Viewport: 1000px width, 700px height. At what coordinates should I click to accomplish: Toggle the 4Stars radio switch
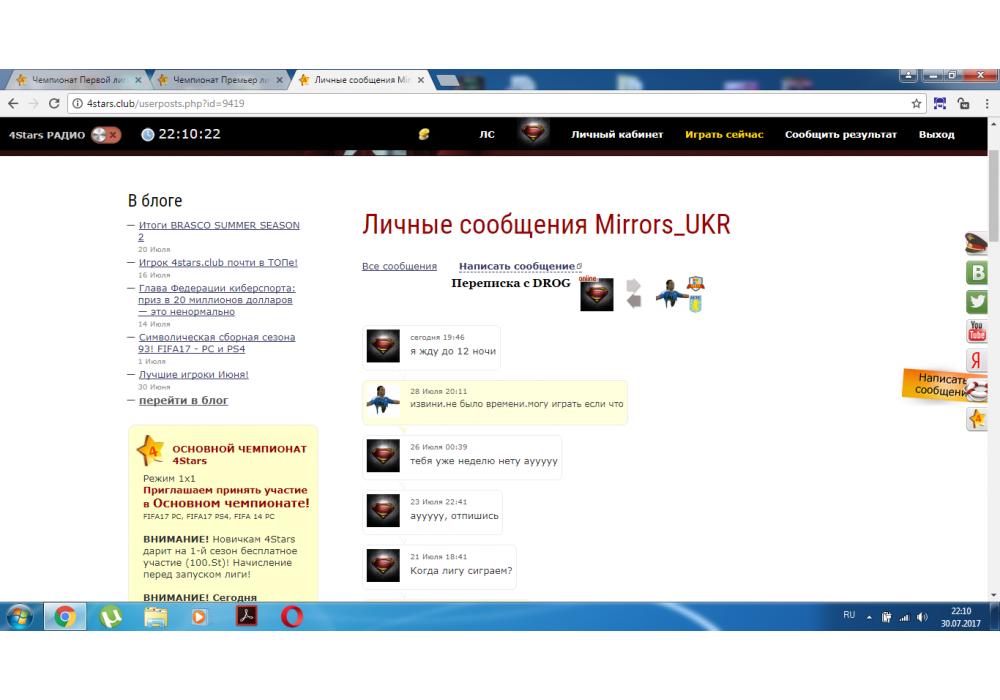[x=105, y=135]
